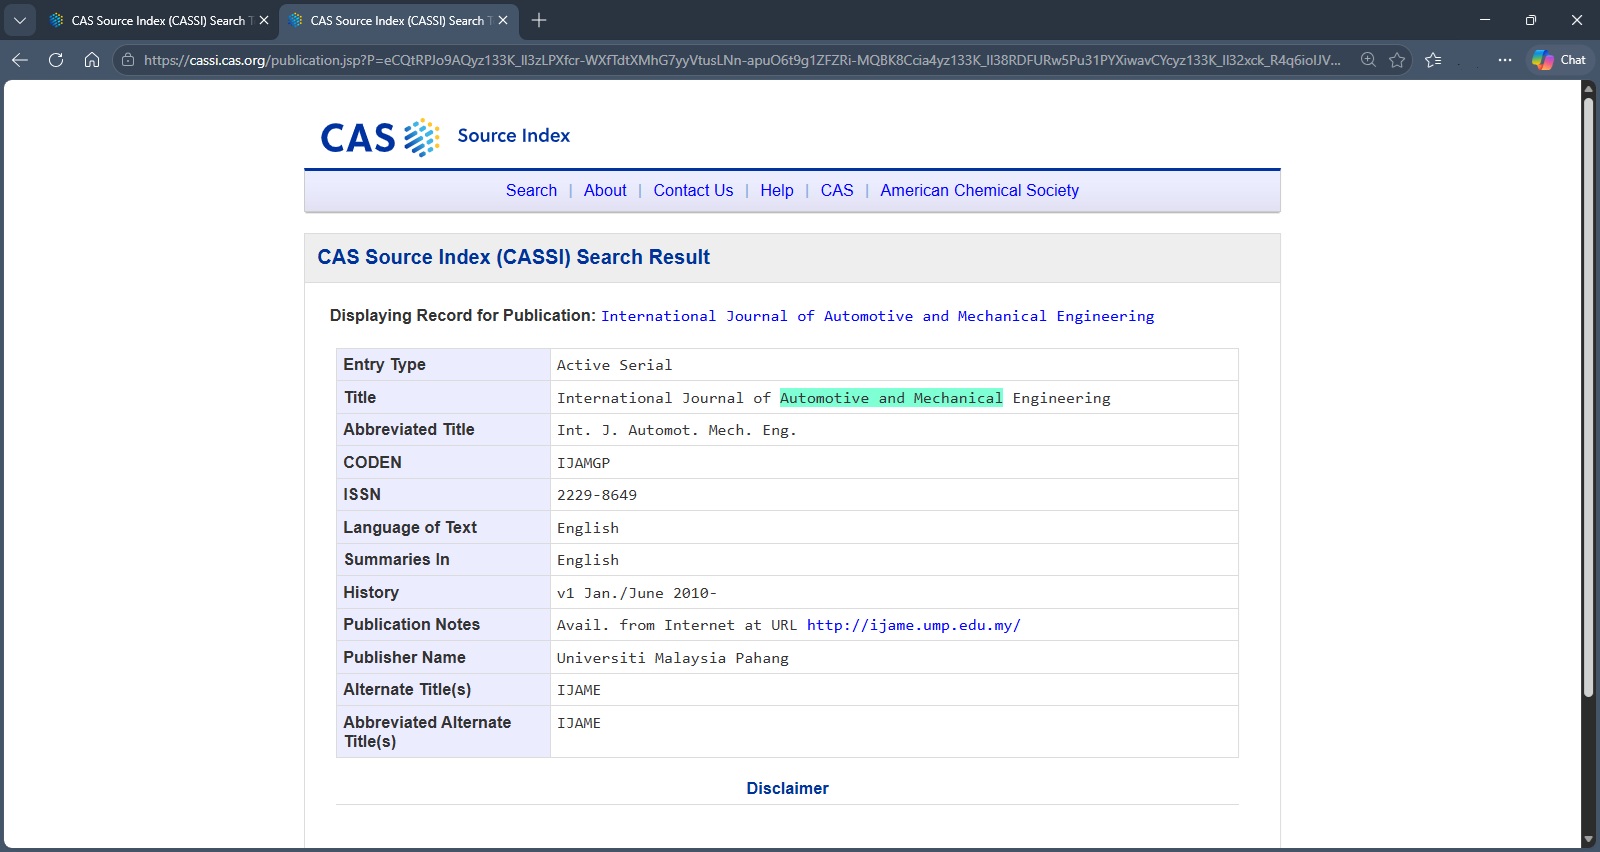1600x852 pixels.
Task: Open the Disclaimer link
Action: pos(787,788)
